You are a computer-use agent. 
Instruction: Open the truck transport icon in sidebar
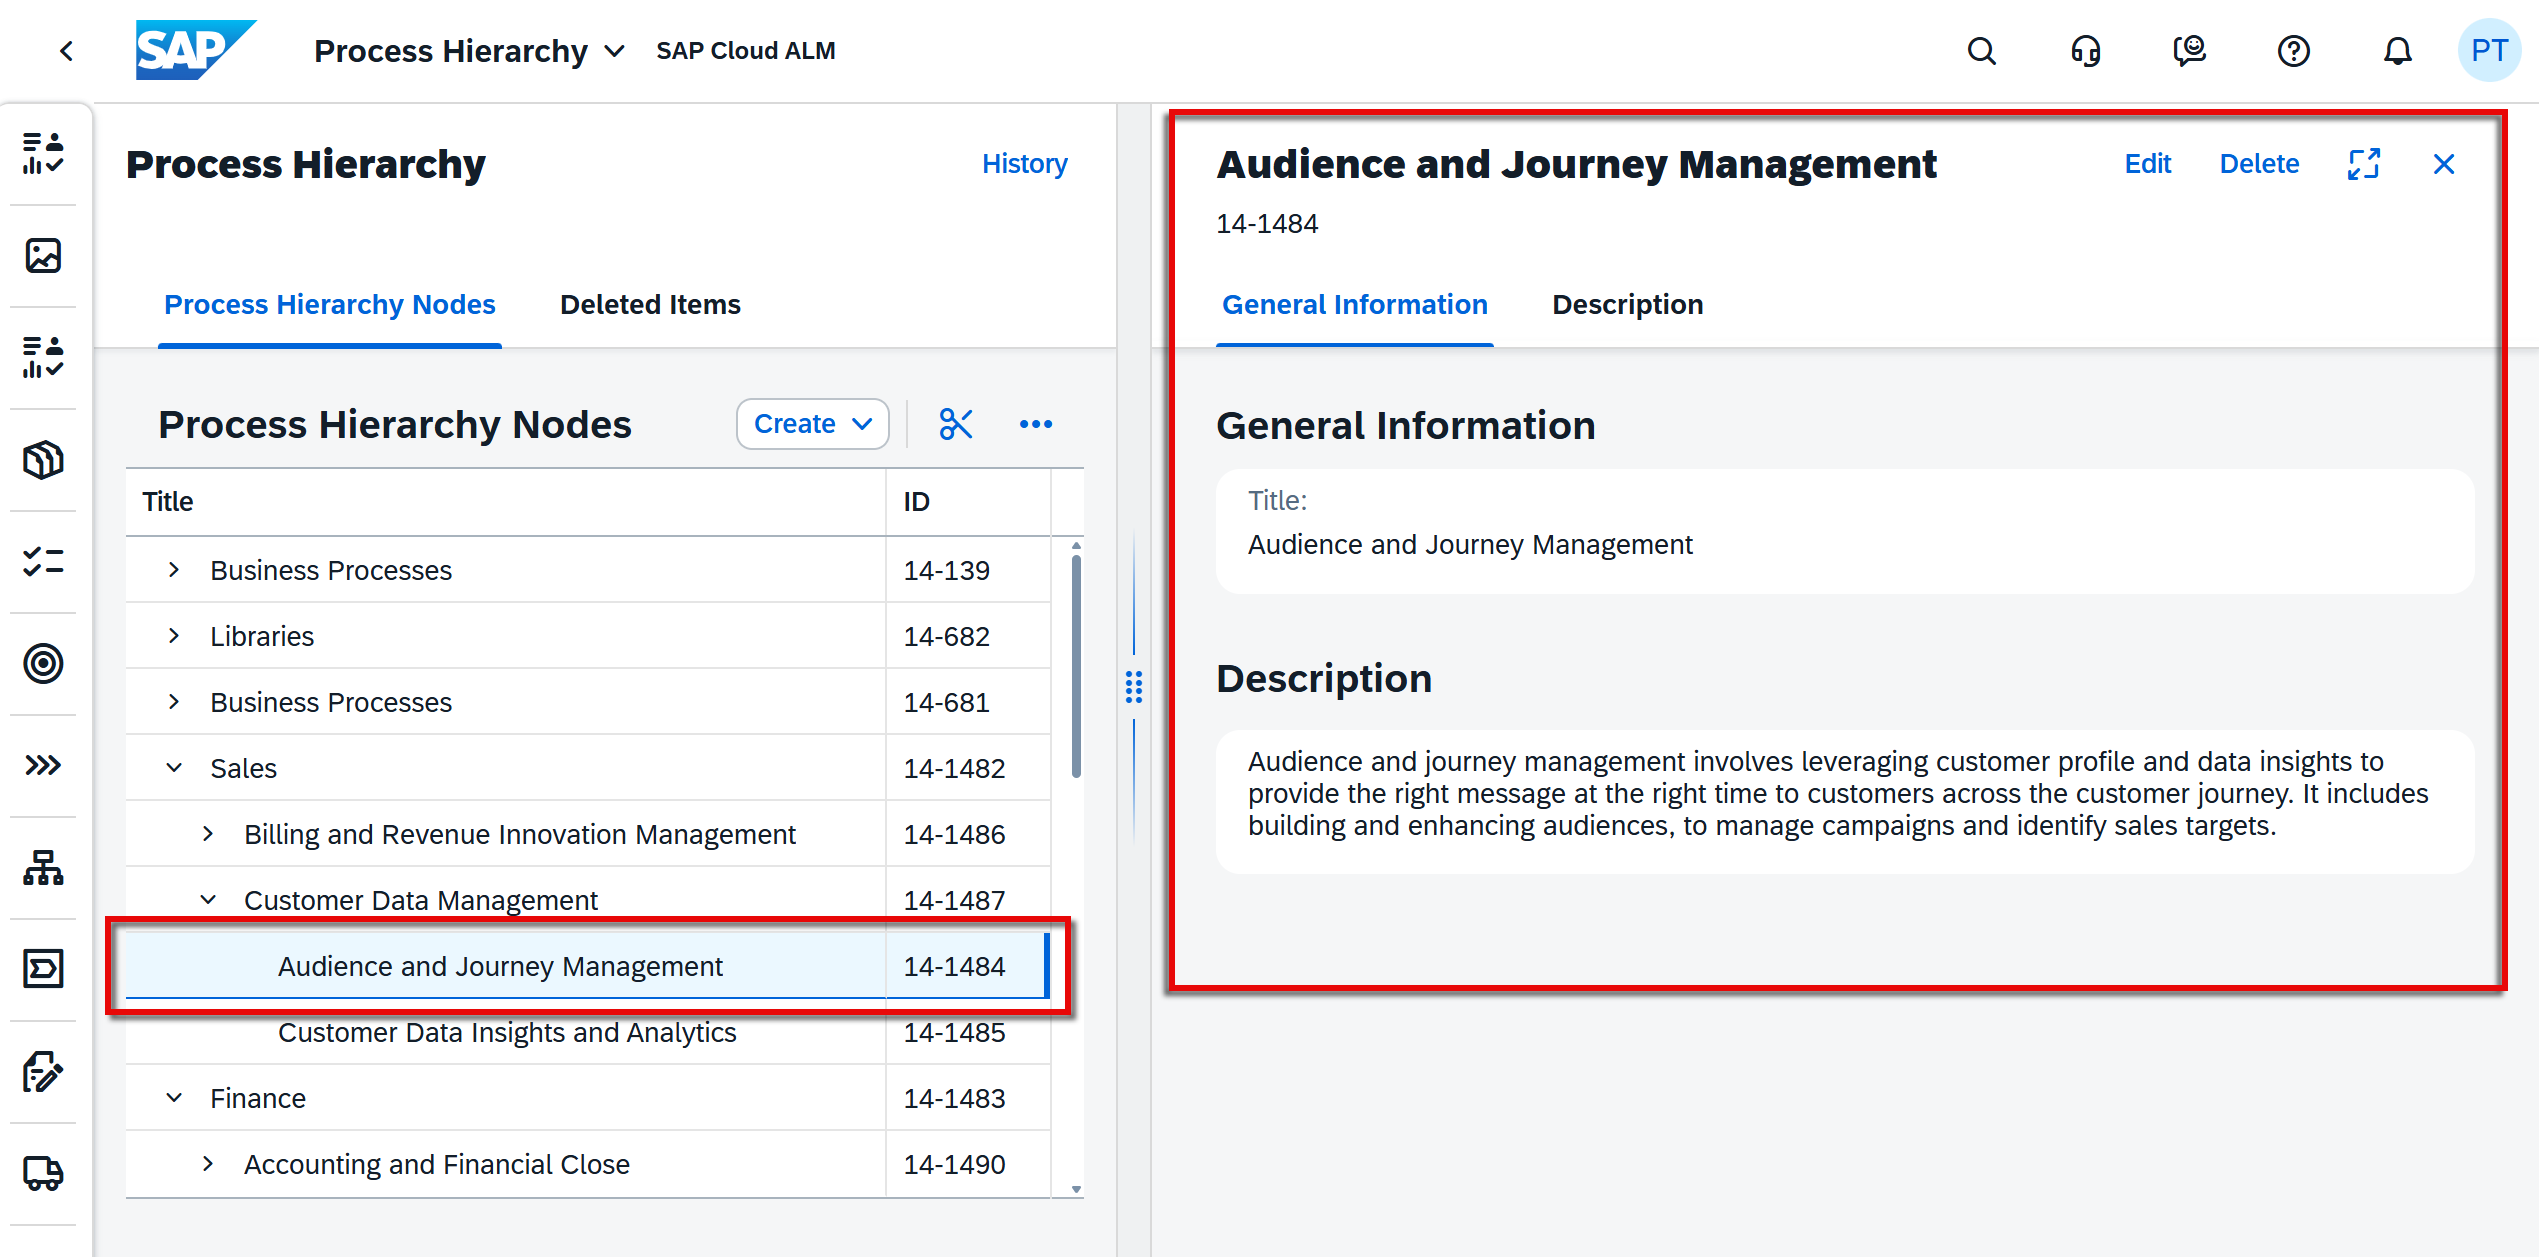pyautogui.click(x=43, y=1174)
